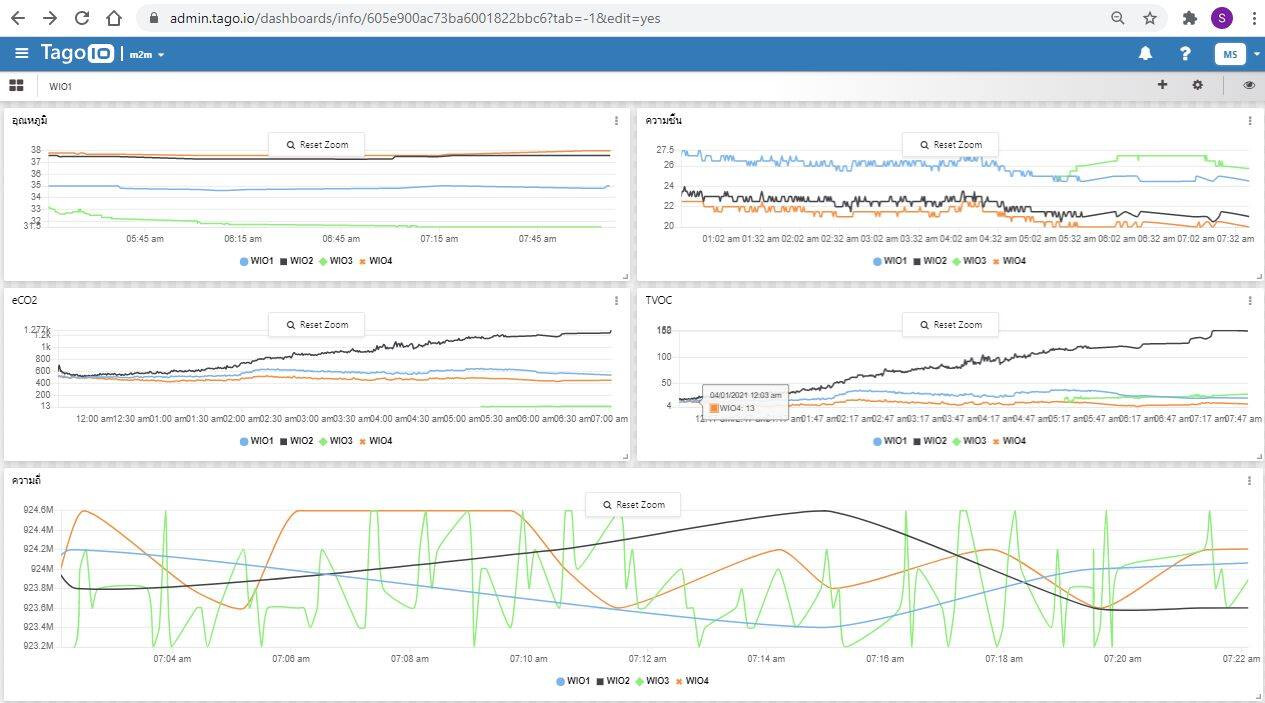Open the help question mark

pyautogui.click(x=1185, y=54)
